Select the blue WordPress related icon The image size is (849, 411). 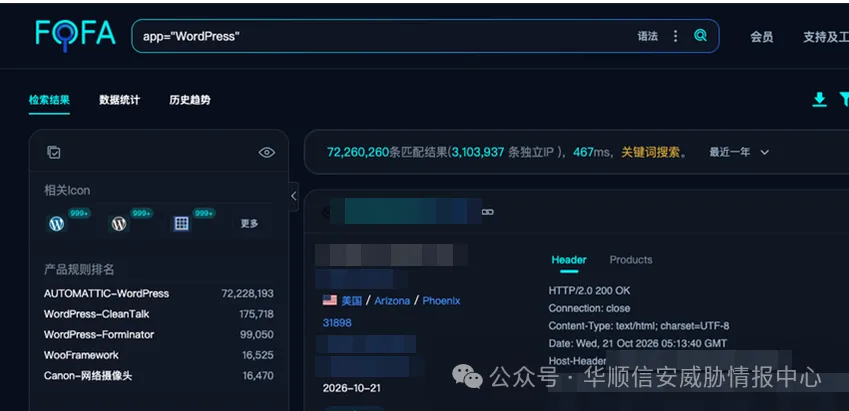coord(57,223)
